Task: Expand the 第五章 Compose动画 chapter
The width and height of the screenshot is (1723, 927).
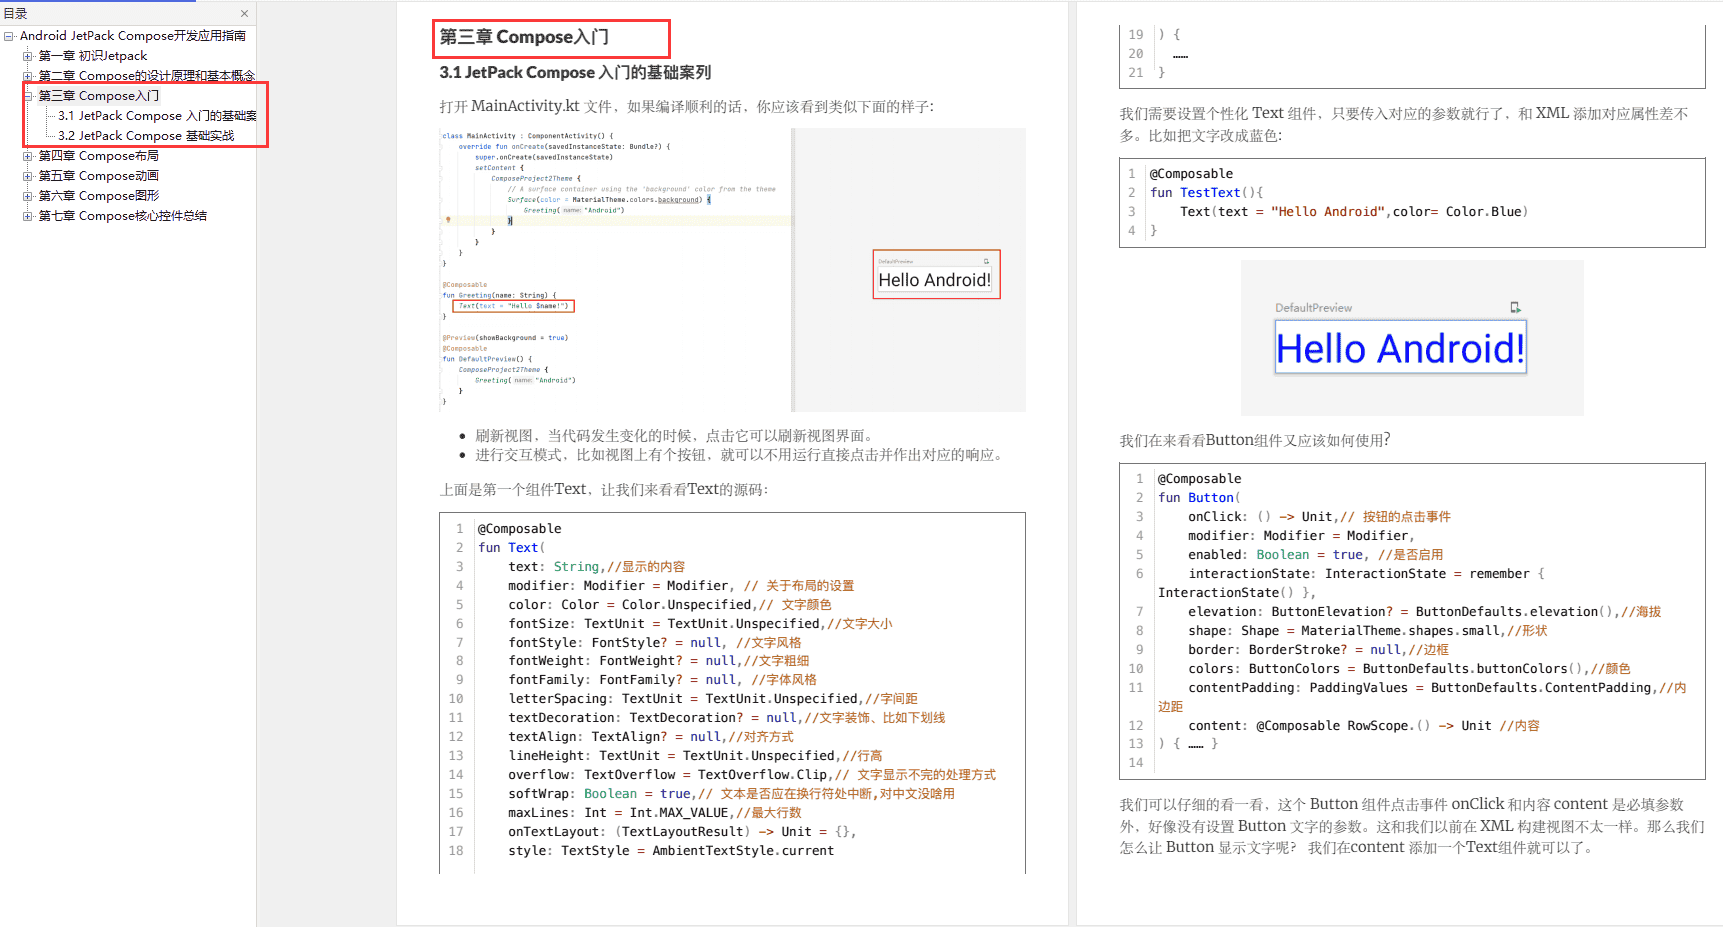Action: pos(27,175)
